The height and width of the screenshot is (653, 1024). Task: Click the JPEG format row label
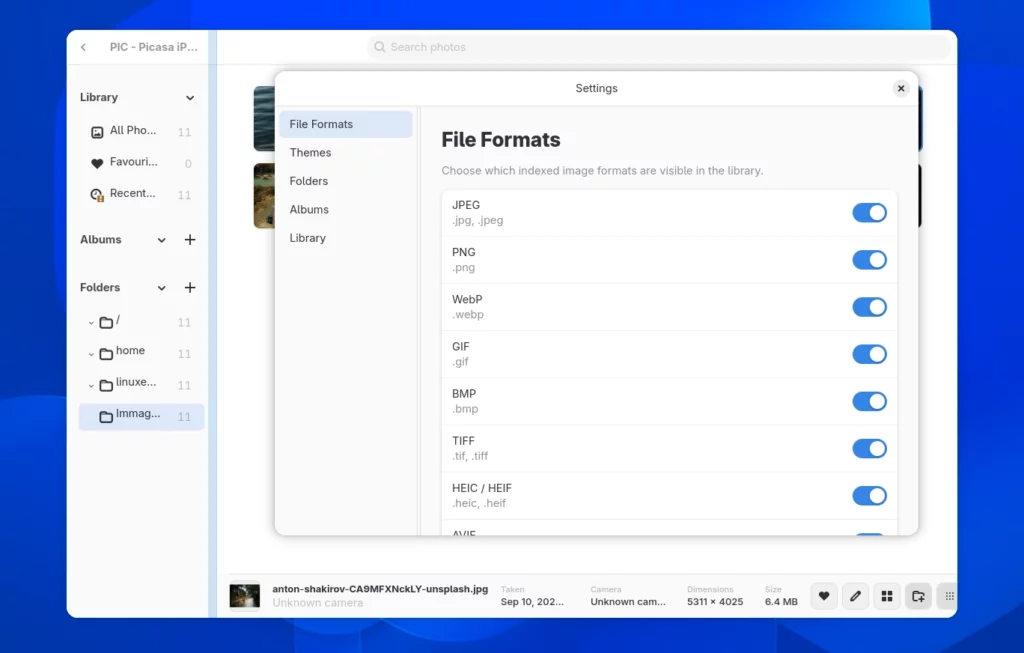[466, 205]
